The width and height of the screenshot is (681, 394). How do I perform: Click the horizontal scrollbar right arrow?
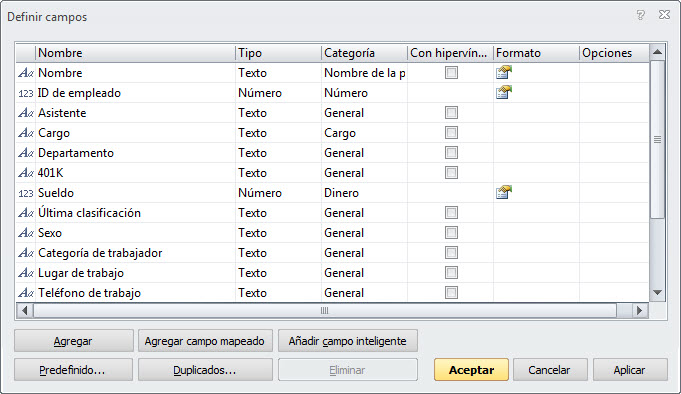639,311
